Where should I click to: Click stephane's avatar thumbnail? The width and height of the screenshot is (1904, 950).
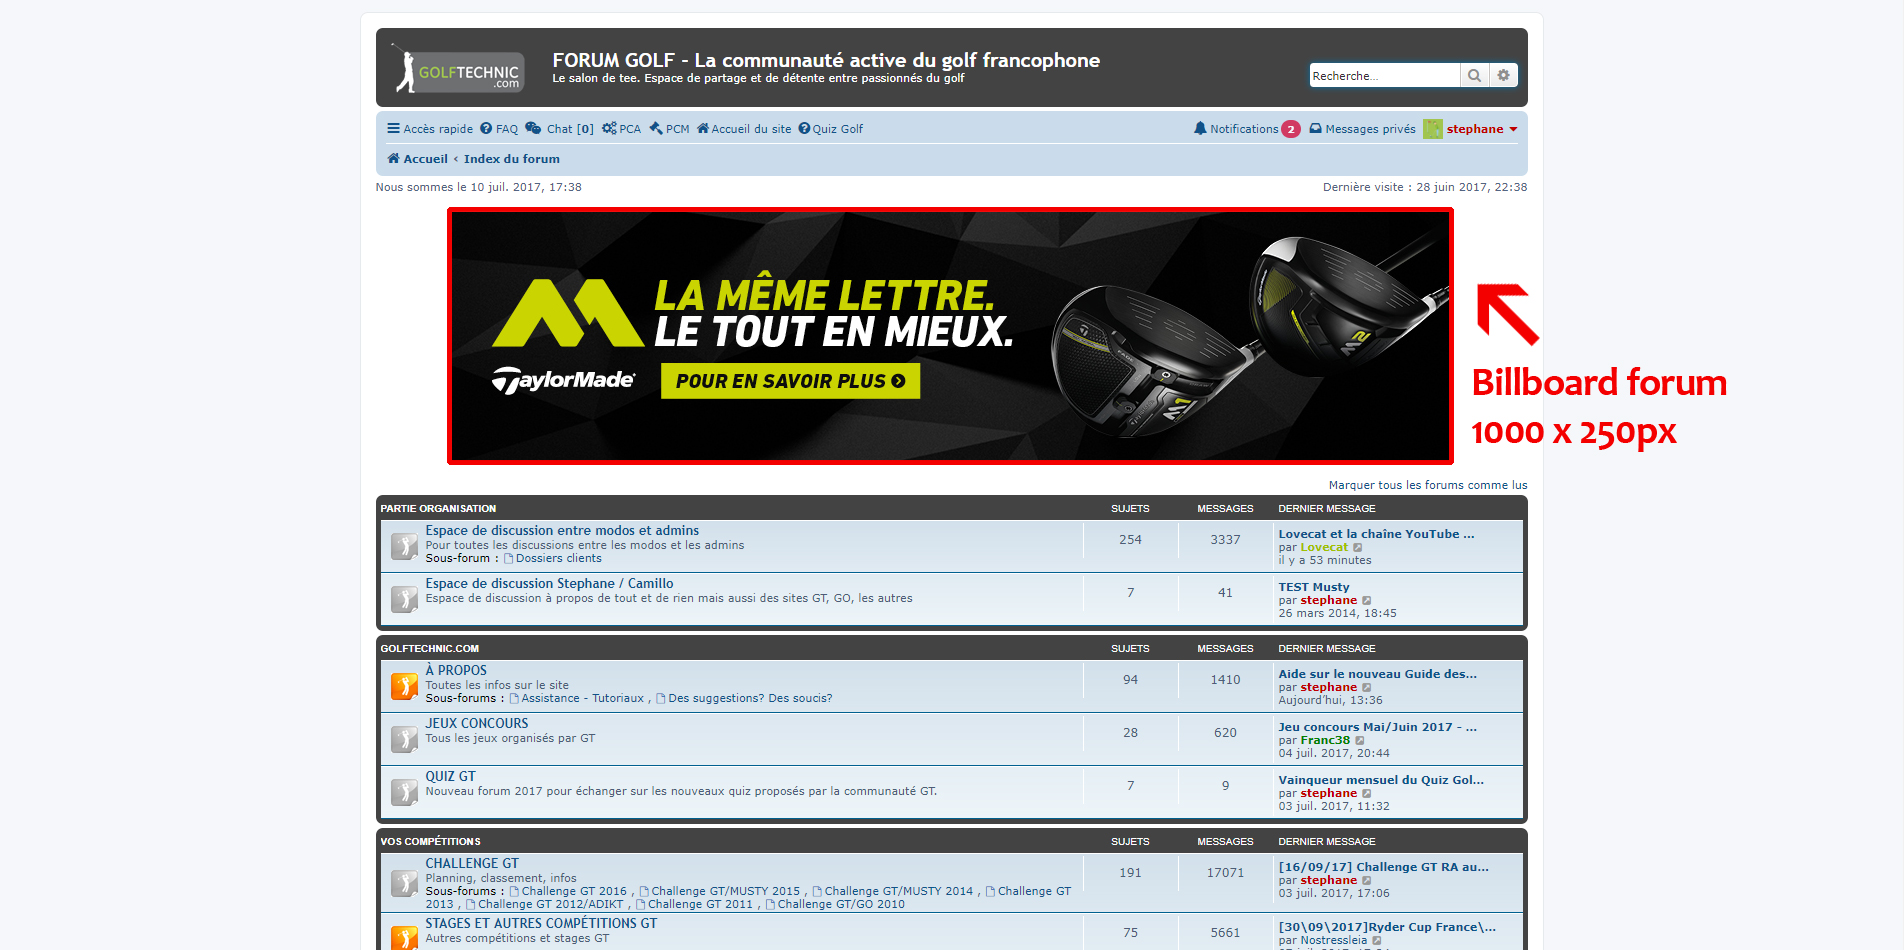click(1433, 129)
